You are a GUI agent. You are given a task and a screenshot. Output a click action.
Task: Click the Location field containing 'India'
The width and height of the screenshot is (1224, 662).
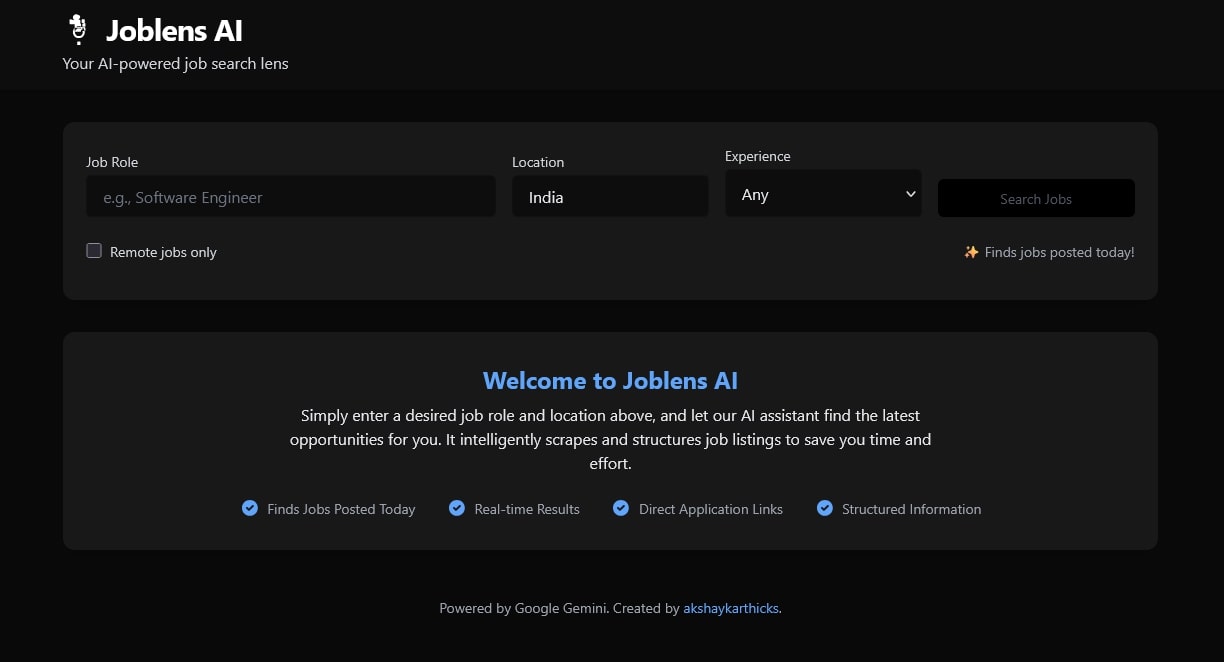coord(610,197)
